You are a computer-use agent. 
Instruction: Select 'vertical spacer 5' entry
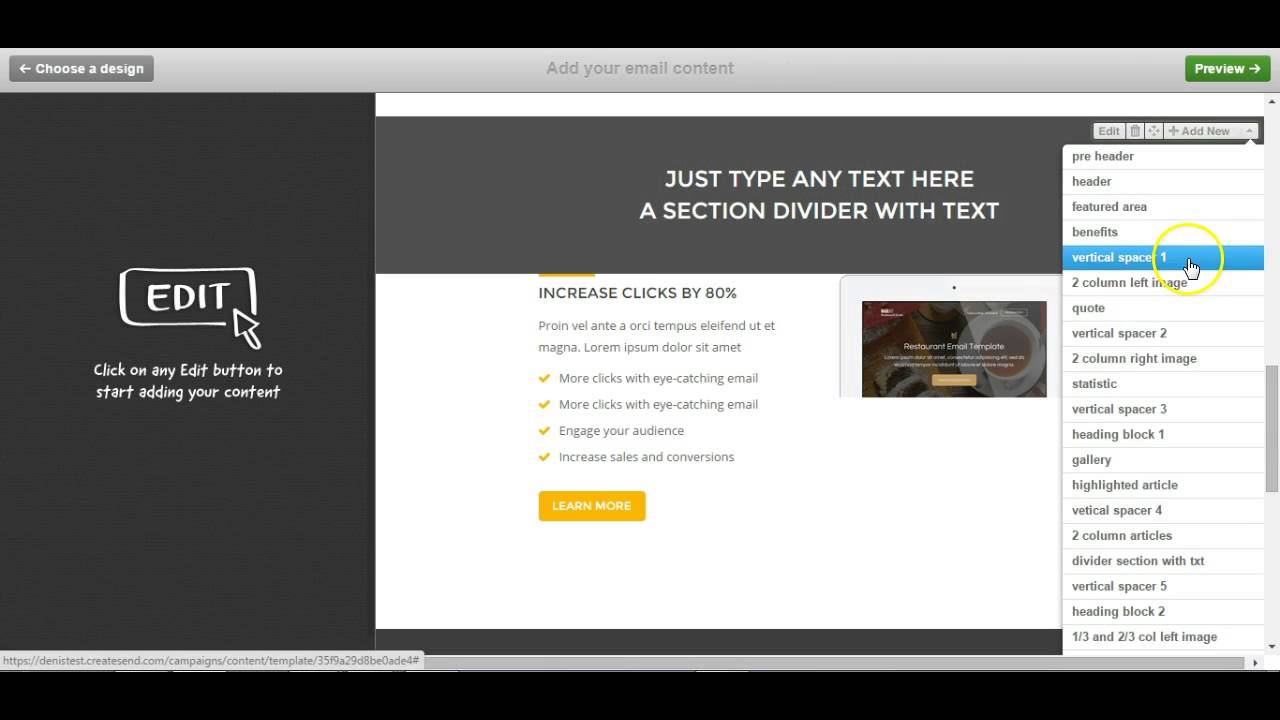click(1163, 587)
